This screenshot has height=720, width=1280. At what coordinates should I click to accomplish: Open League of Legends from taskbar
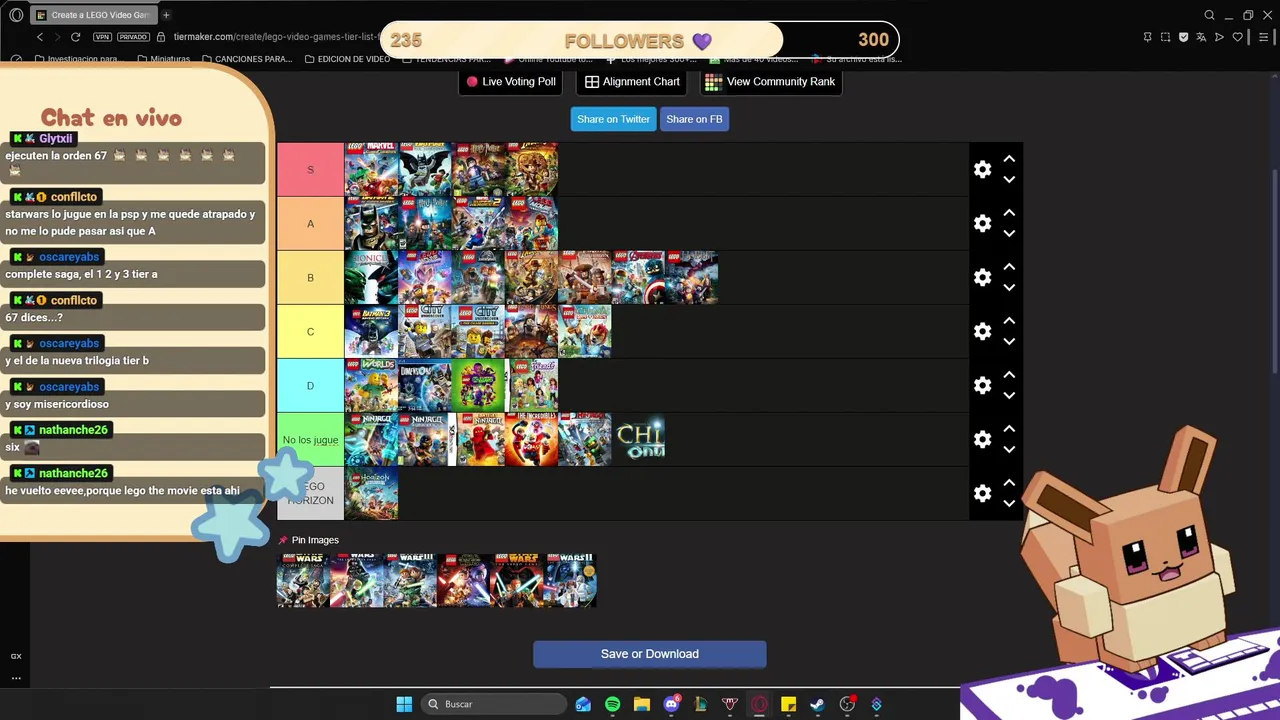(x=701, y=704)
